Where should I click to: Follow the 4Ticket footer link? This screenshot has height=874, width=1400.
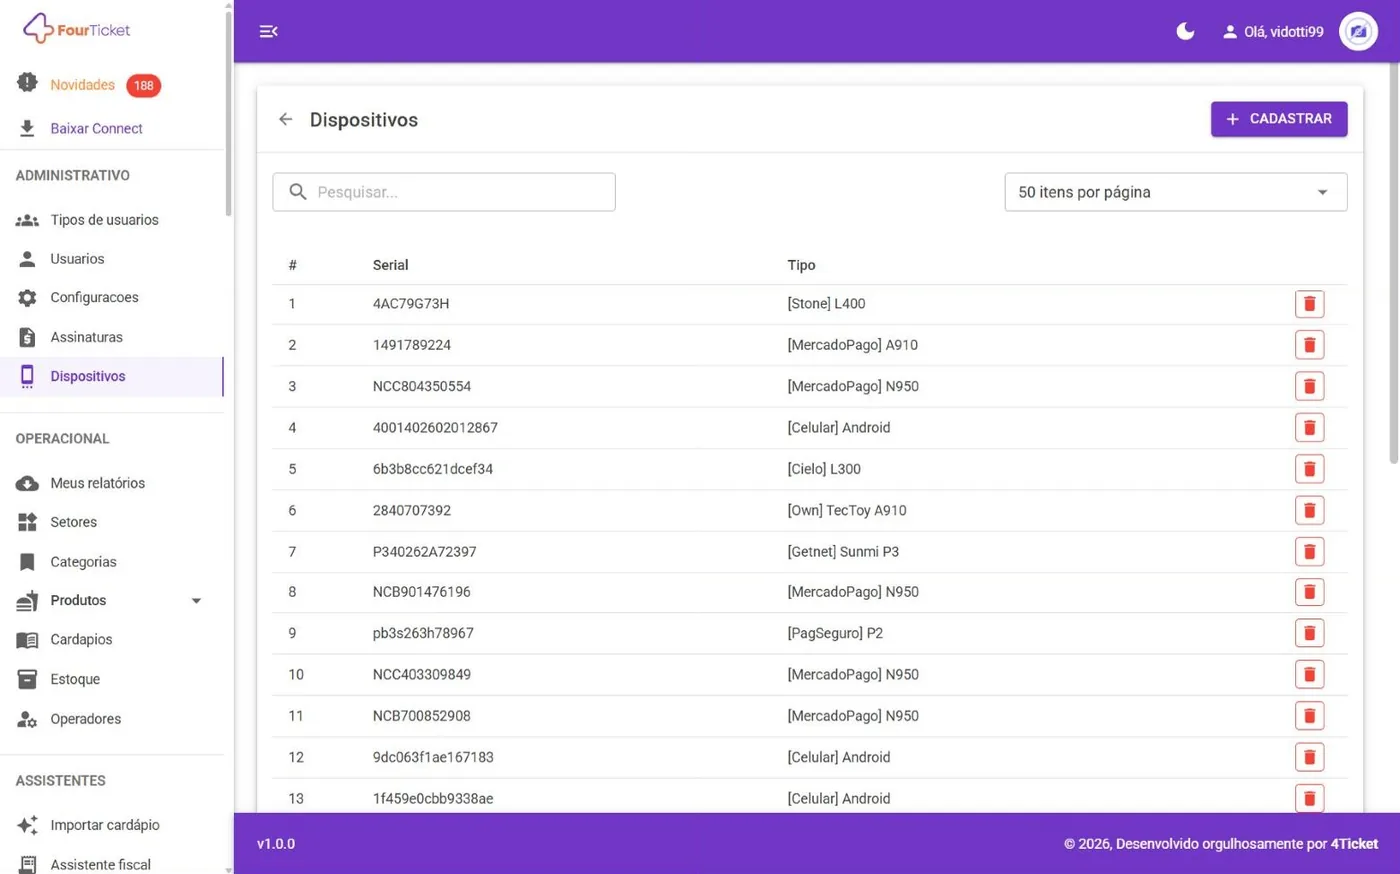click(x=1354, y=844)
